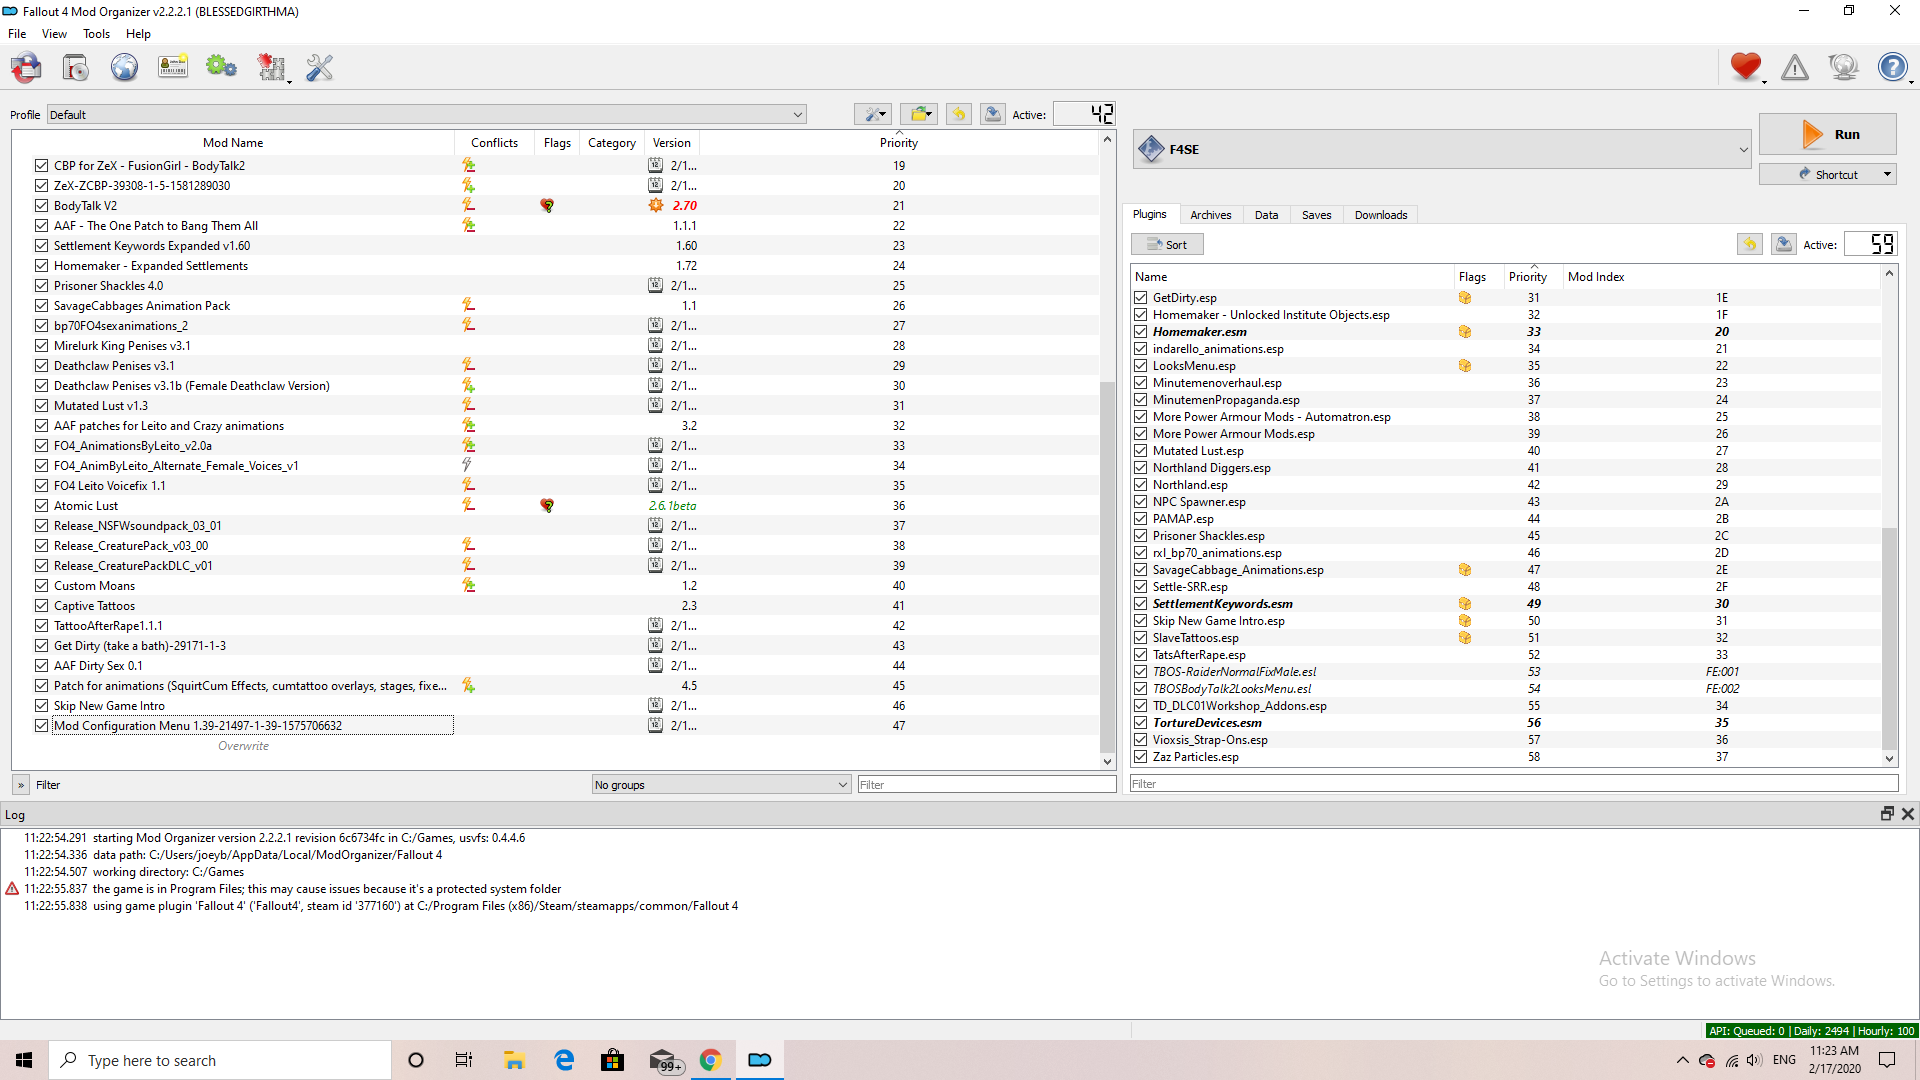The height and width of the screenshot is (1080, 1920).
Task: Click the plugin list restore backup icon
Action: pyautogui.click(x=1750, y=244)
